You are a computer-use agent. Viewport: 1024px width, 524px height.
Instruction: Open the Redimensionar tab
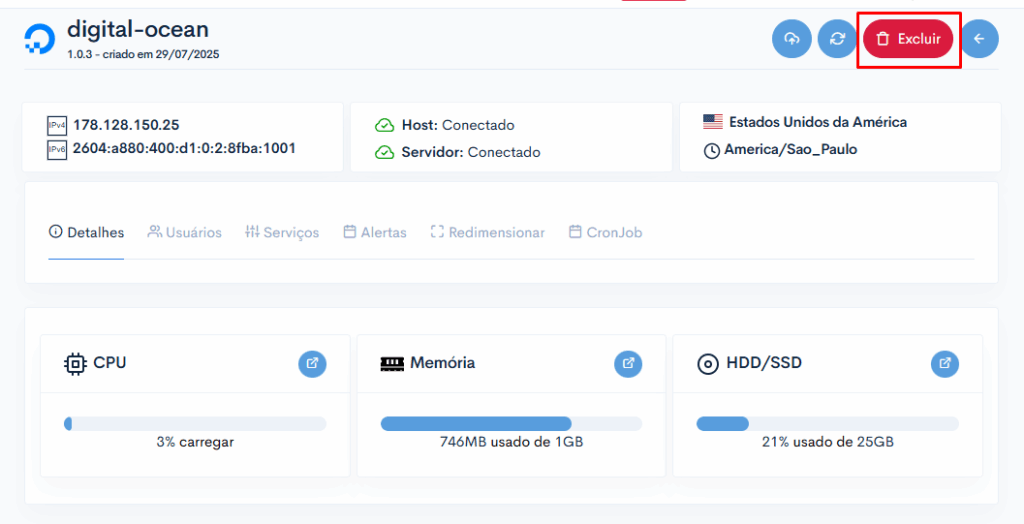point(488,232)
